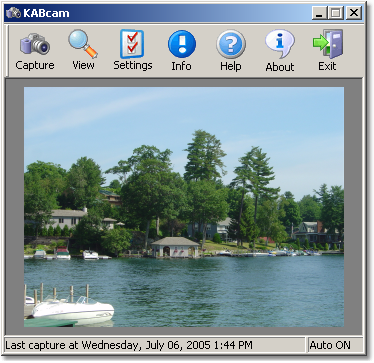Open Settings via the checklist icon
This screenshot has width=374, height=363.
132,44
